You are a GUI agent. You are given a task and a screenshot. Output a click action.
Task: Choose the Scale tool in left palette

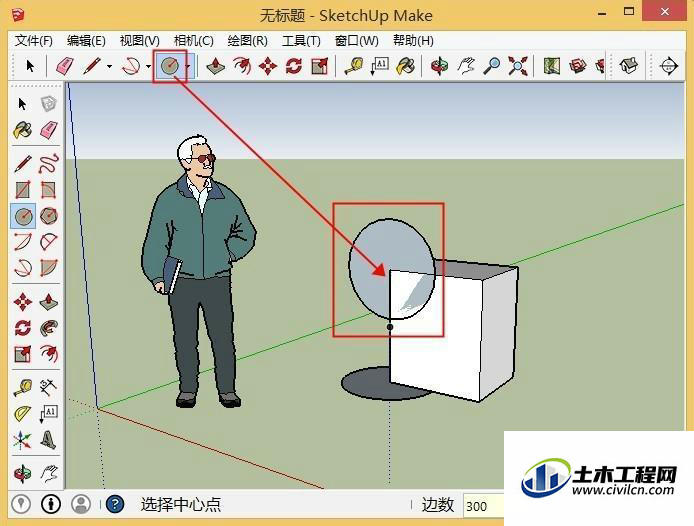[23, 354]
